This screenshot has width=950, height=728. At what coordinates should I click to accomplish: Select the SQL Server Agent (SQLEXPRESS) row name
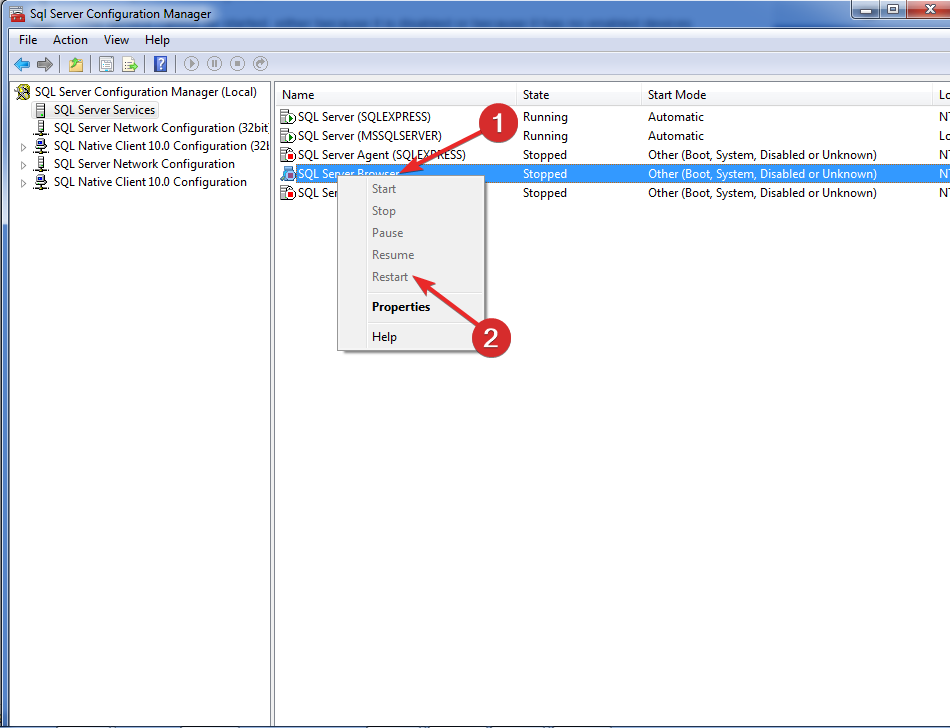382,155
